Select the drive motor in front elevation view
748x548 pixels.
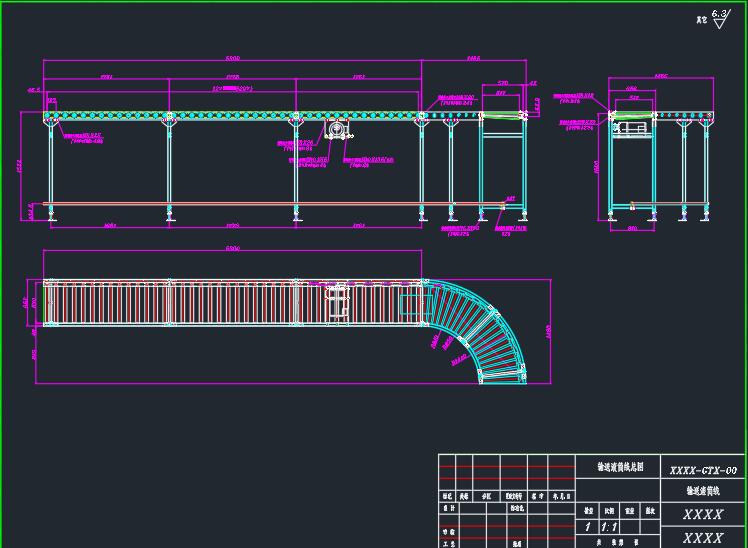click(x=338, y=129)
